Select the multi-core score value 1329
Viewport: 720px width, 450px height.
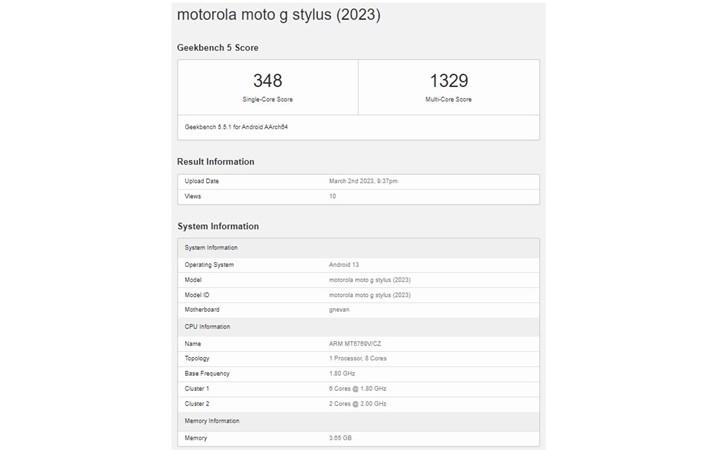point(448,81)
